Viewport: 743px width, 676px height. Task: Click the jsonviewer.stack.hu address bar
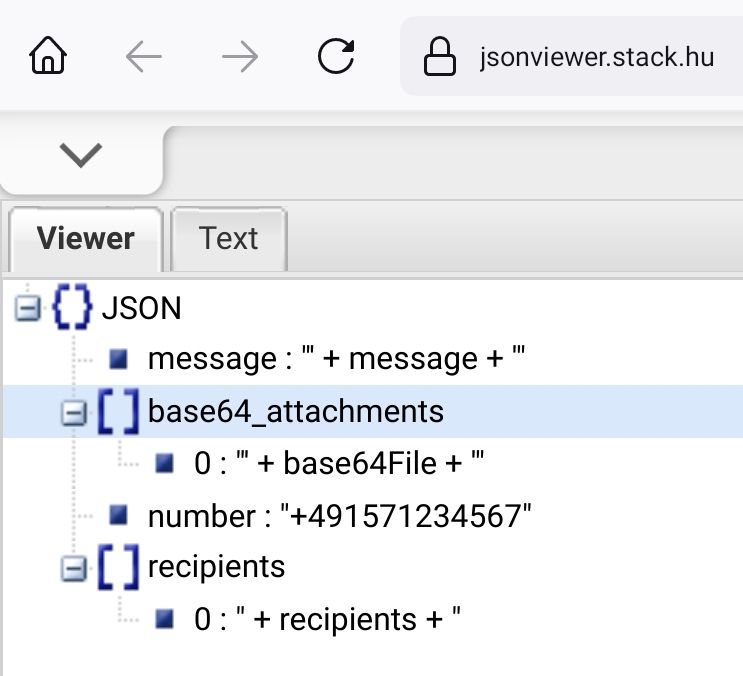tap(597, 57)
